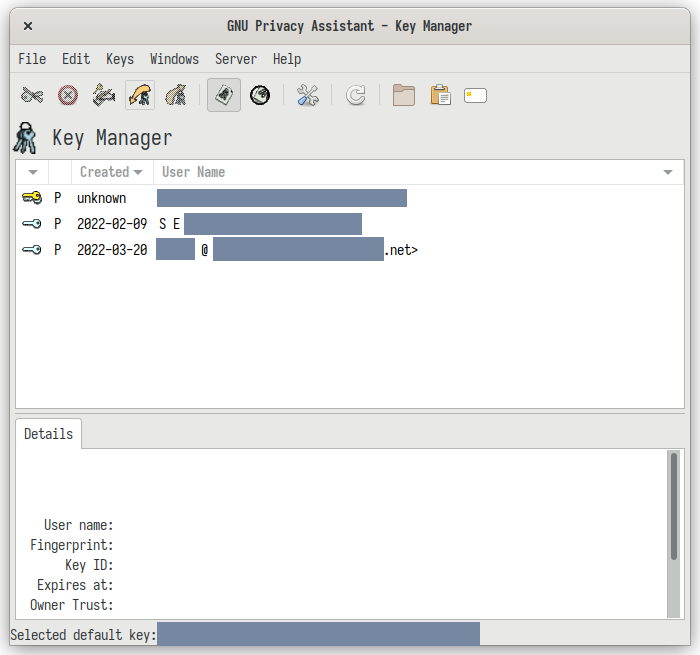Click the red Delete key icon
The image size is (700, 655).
[68, 96]
